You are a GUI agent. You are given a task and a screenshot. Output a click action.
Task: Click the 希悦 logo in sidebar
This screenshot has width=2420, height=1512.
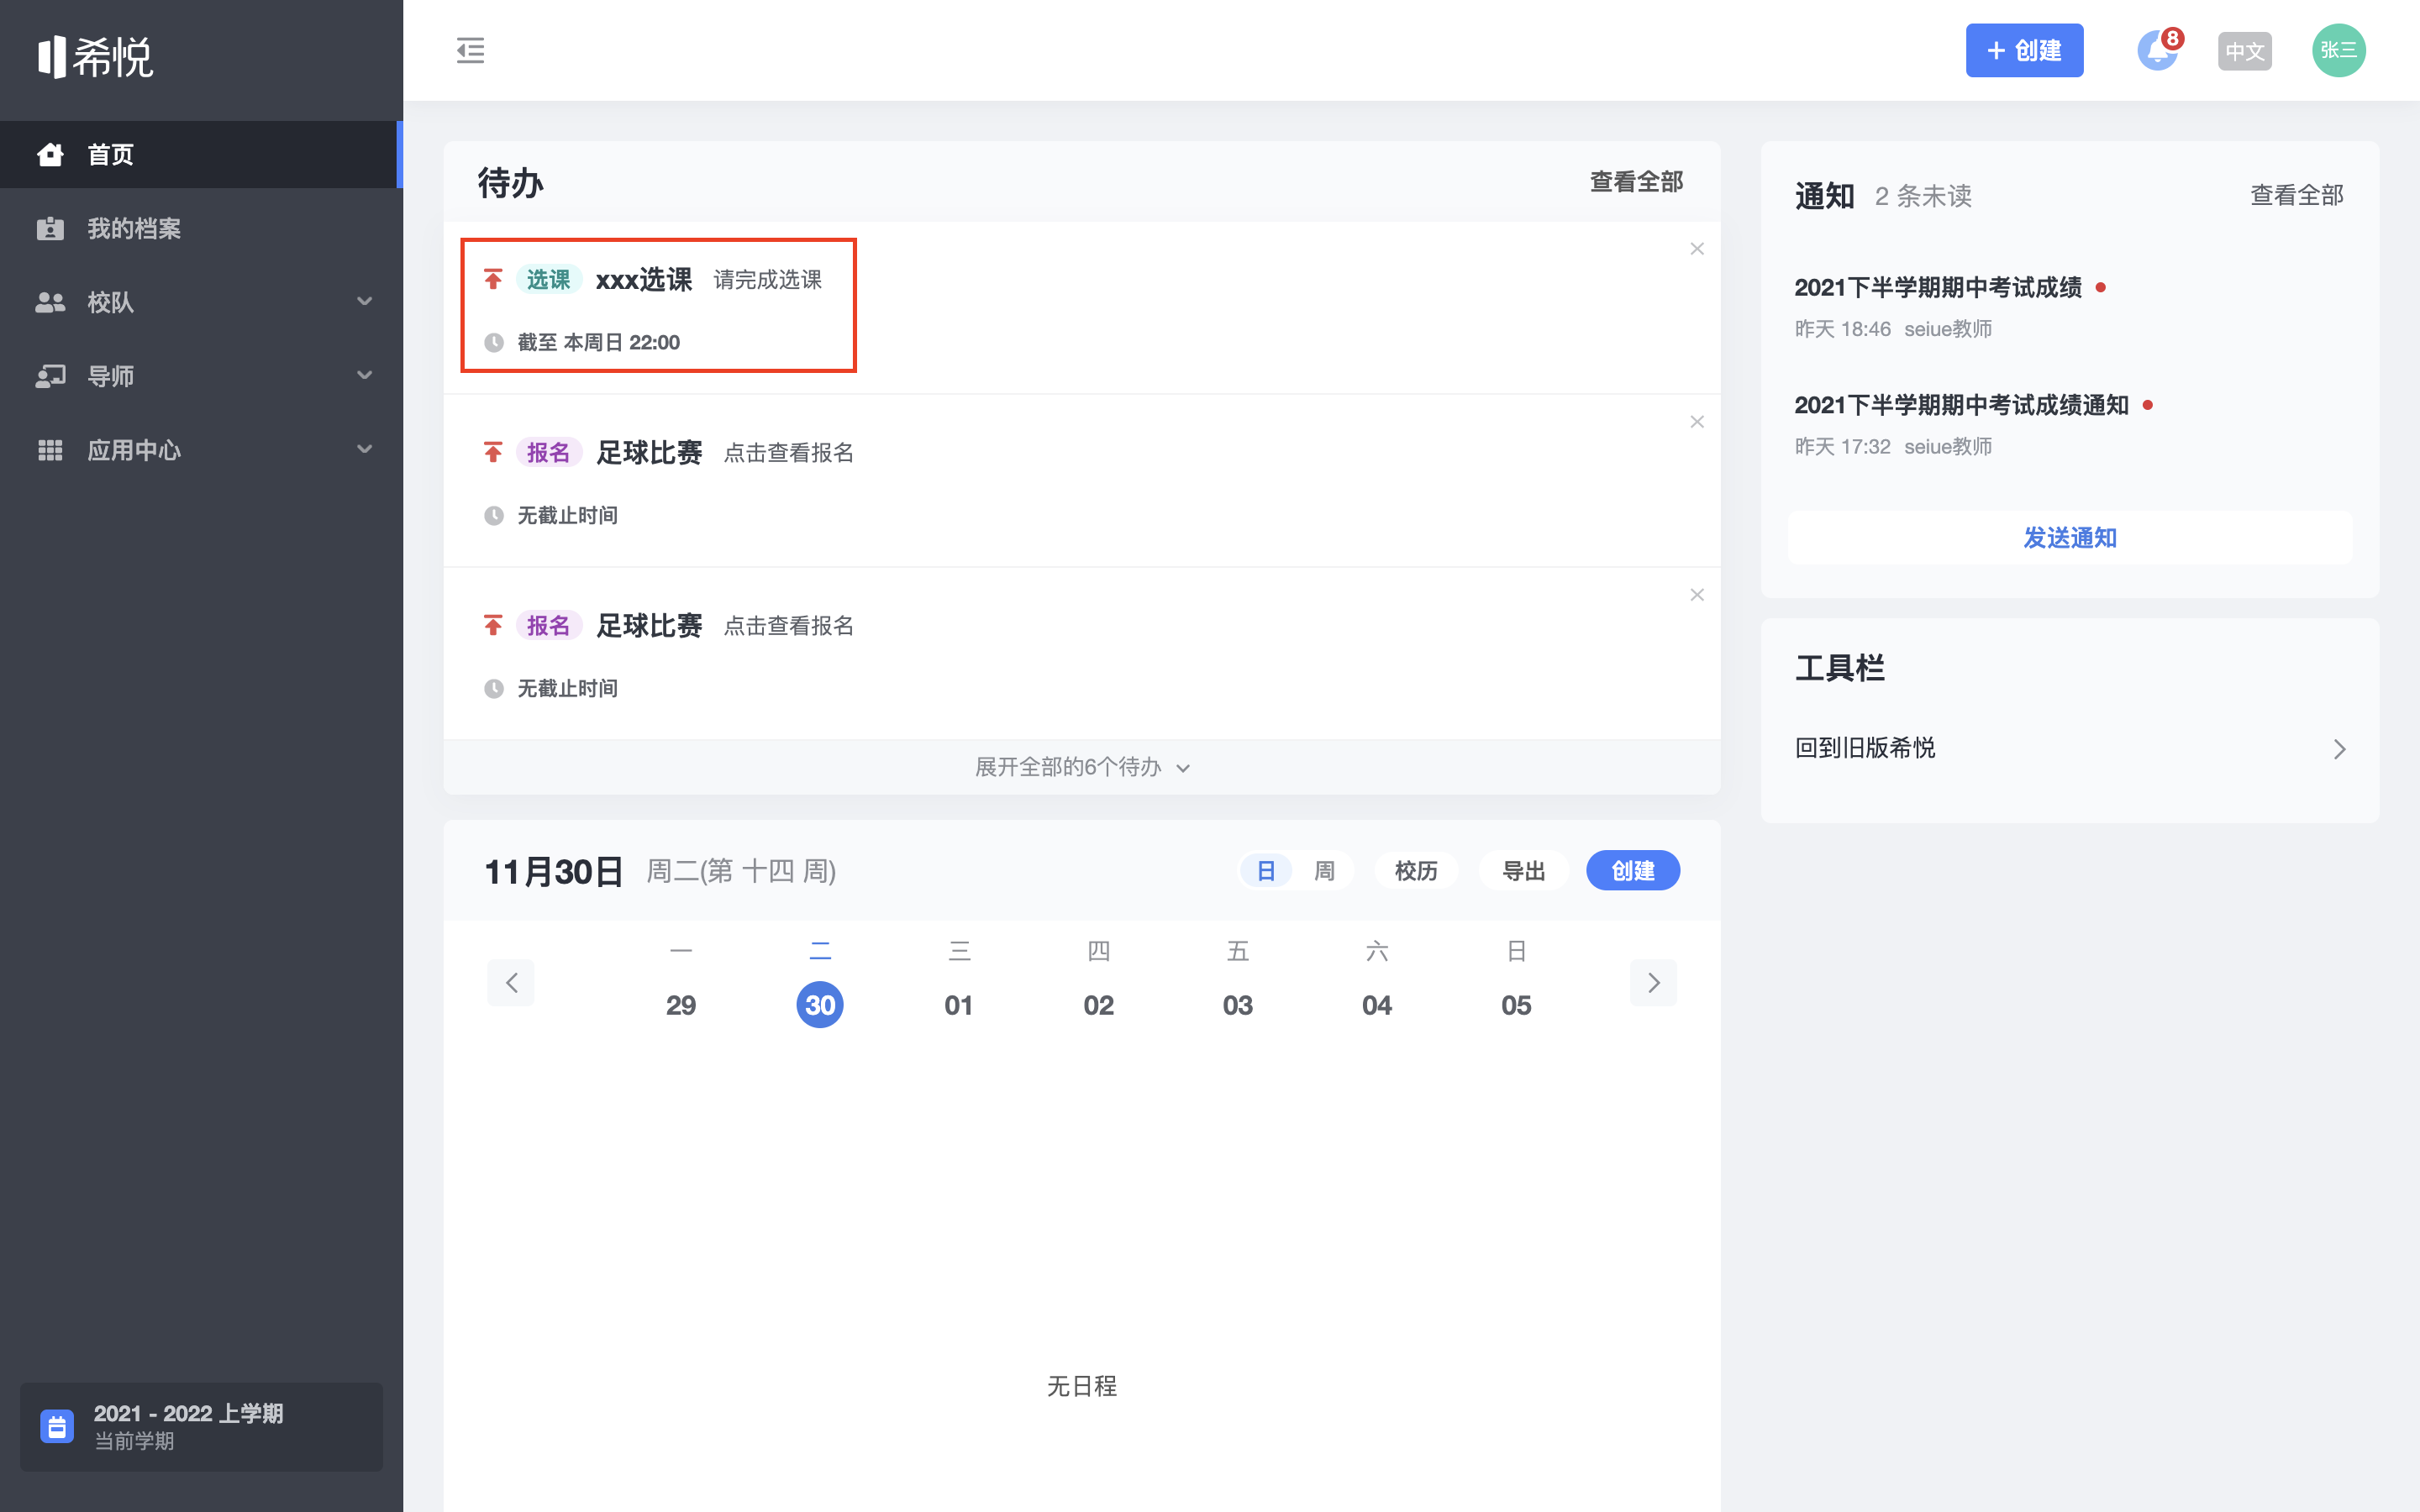[95, 57]
